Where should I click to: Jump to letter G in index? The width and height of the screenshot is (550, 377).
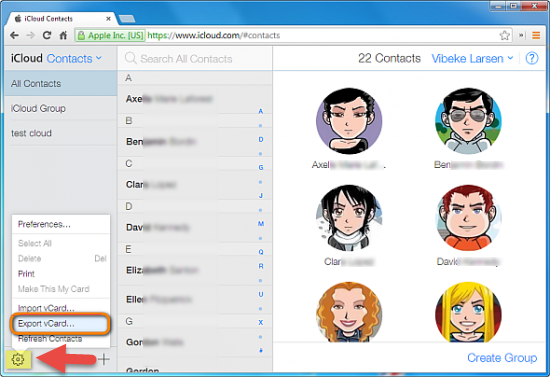tap(261, 167)
